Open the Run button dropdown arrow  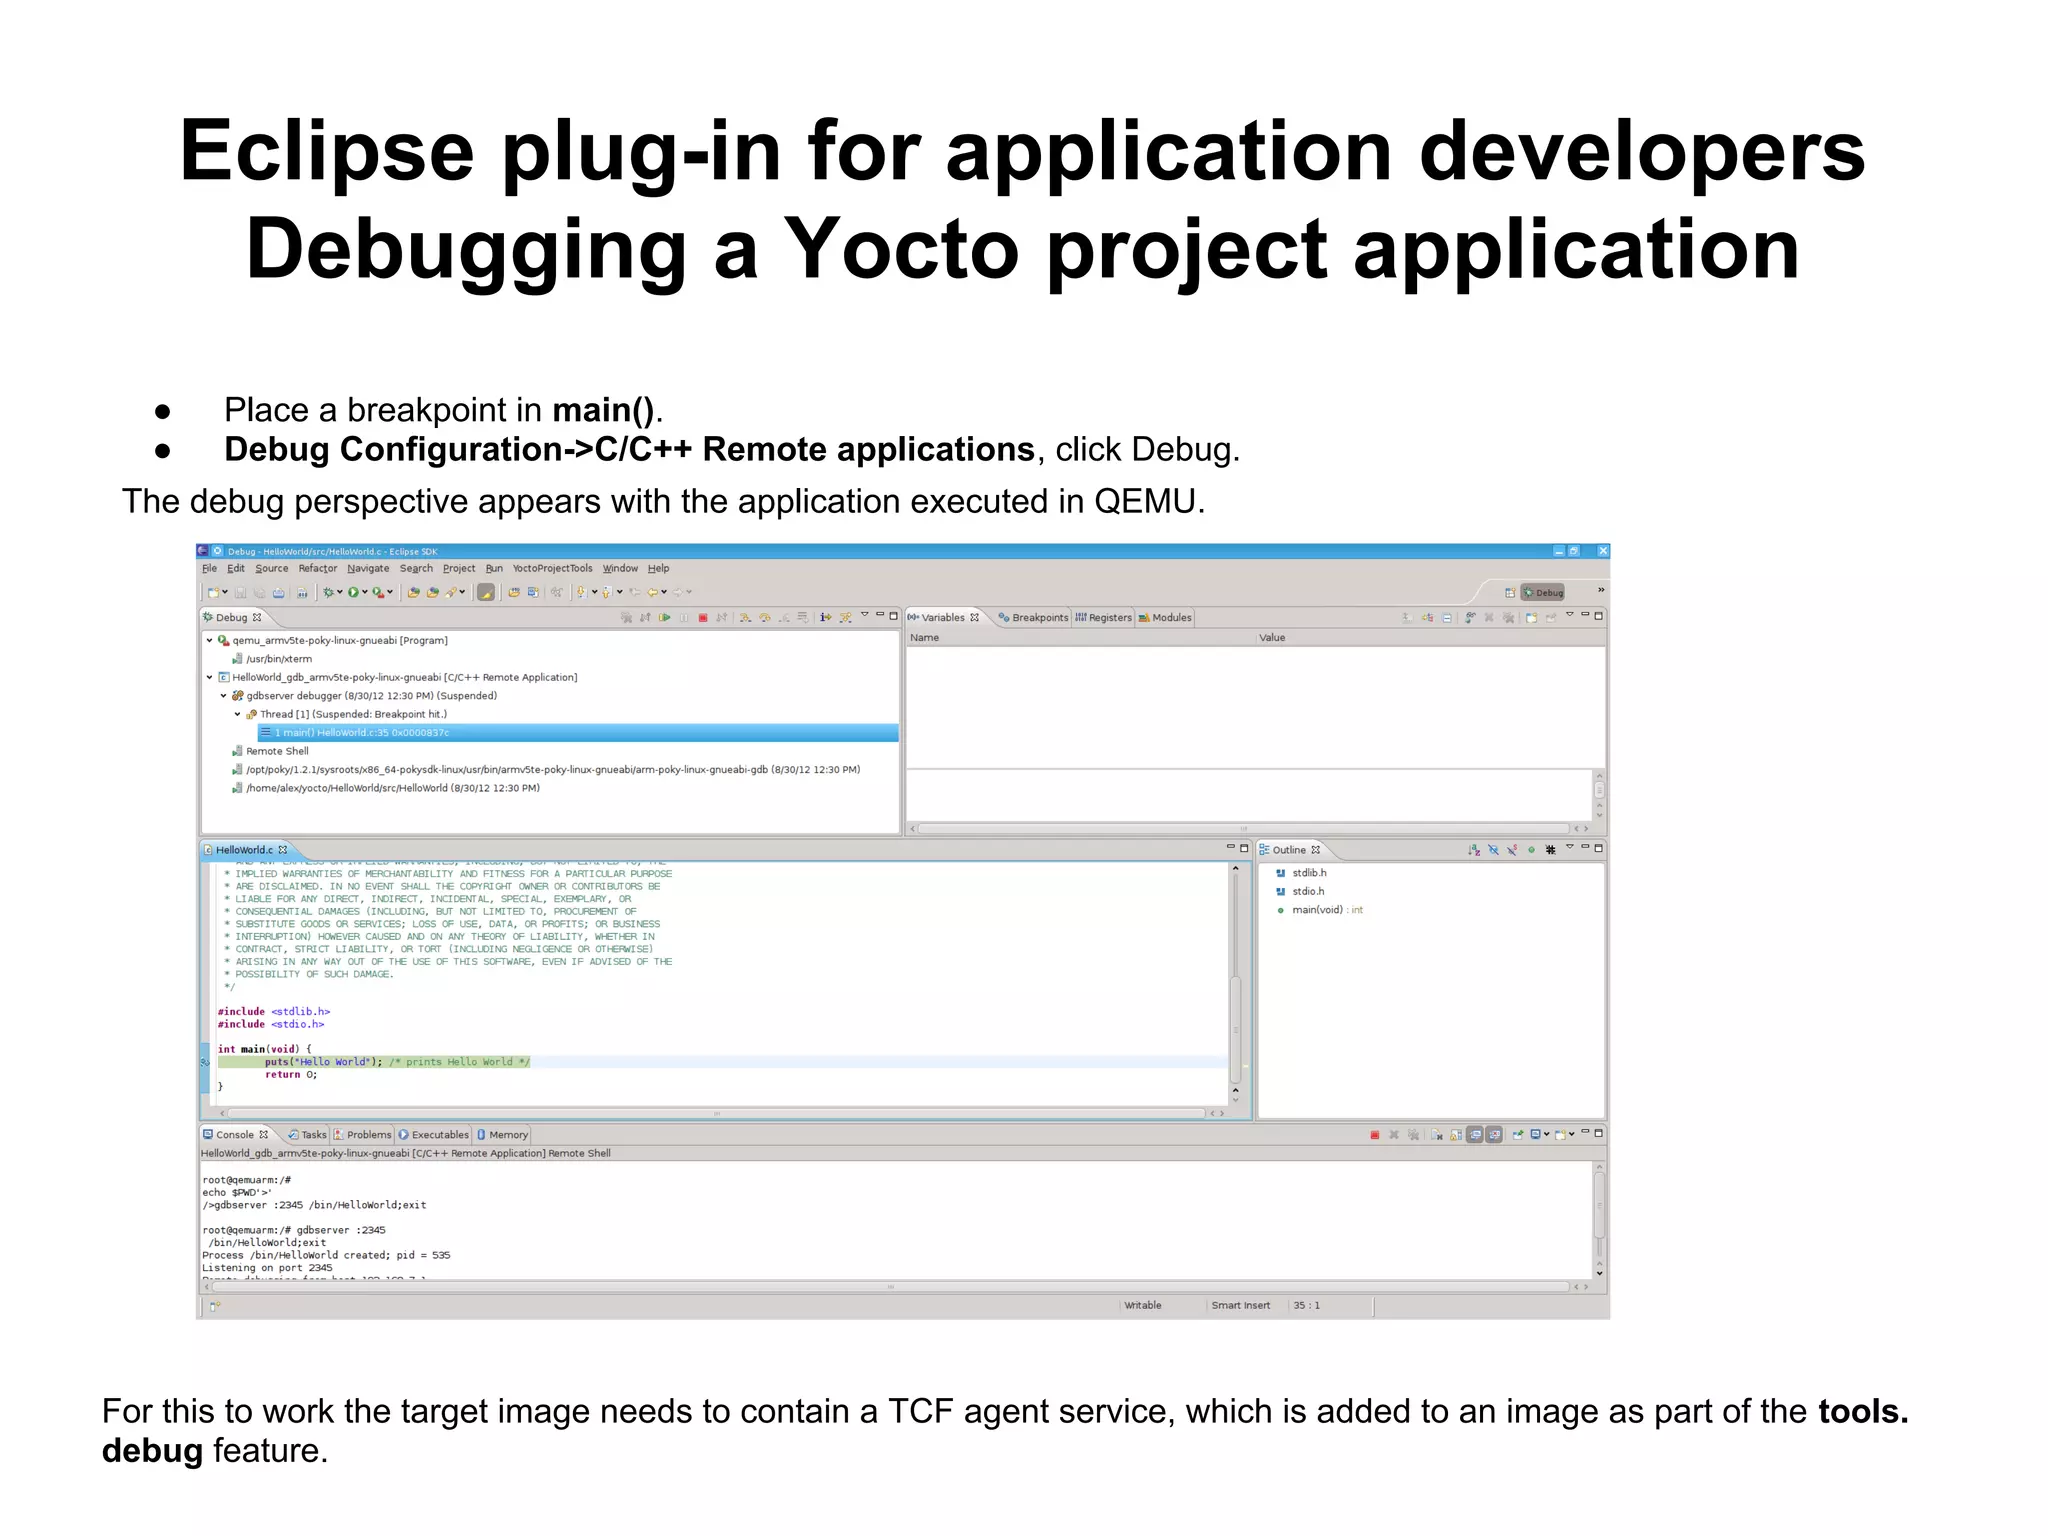tap(365, 592)
